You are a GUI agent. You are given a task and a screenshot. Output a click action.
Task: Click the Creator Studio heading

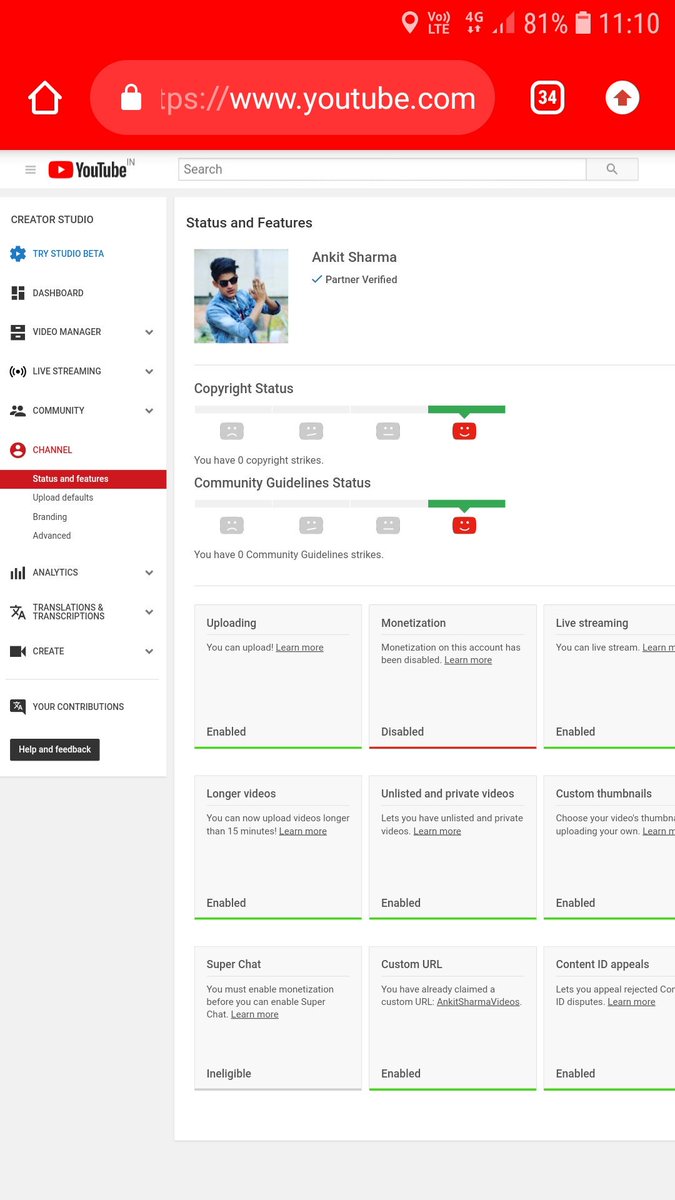(52, 220)
